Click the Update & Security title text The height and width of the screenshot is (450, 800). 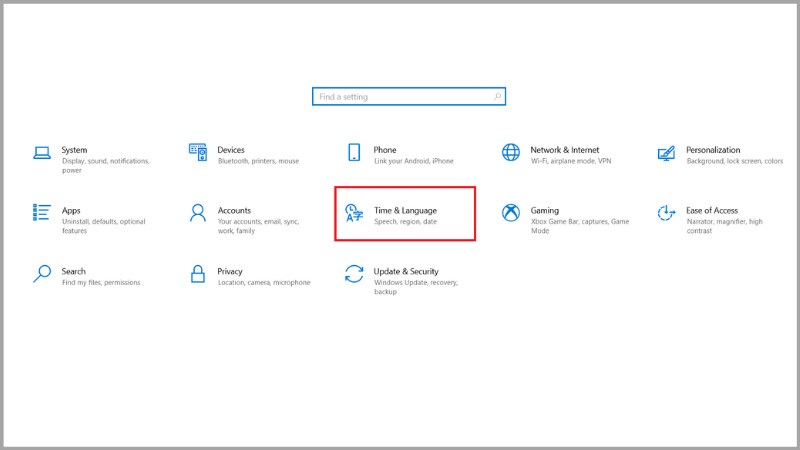(x=406, y=271)
